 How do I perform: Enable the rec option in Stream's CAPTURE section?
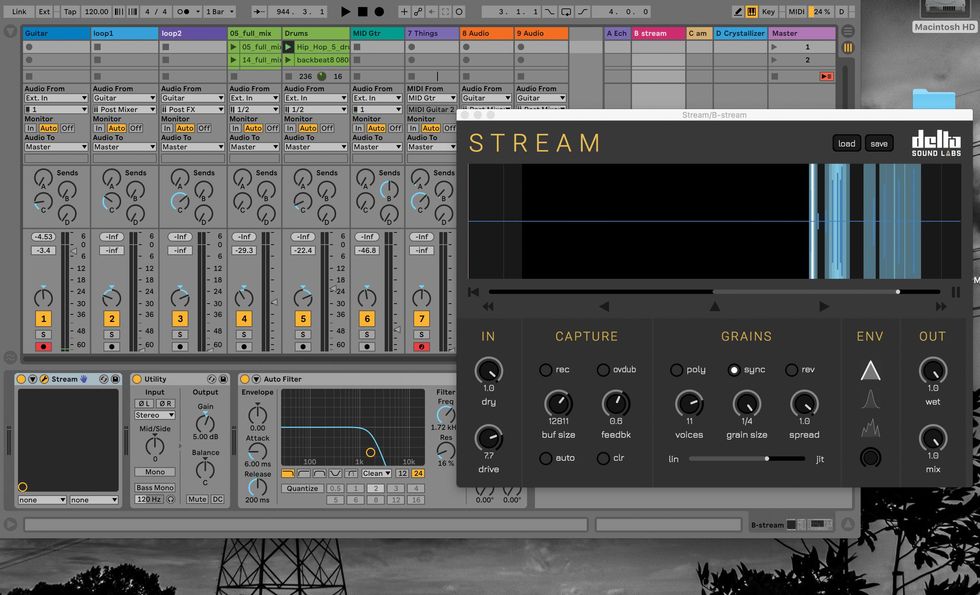tap(545, 370)
